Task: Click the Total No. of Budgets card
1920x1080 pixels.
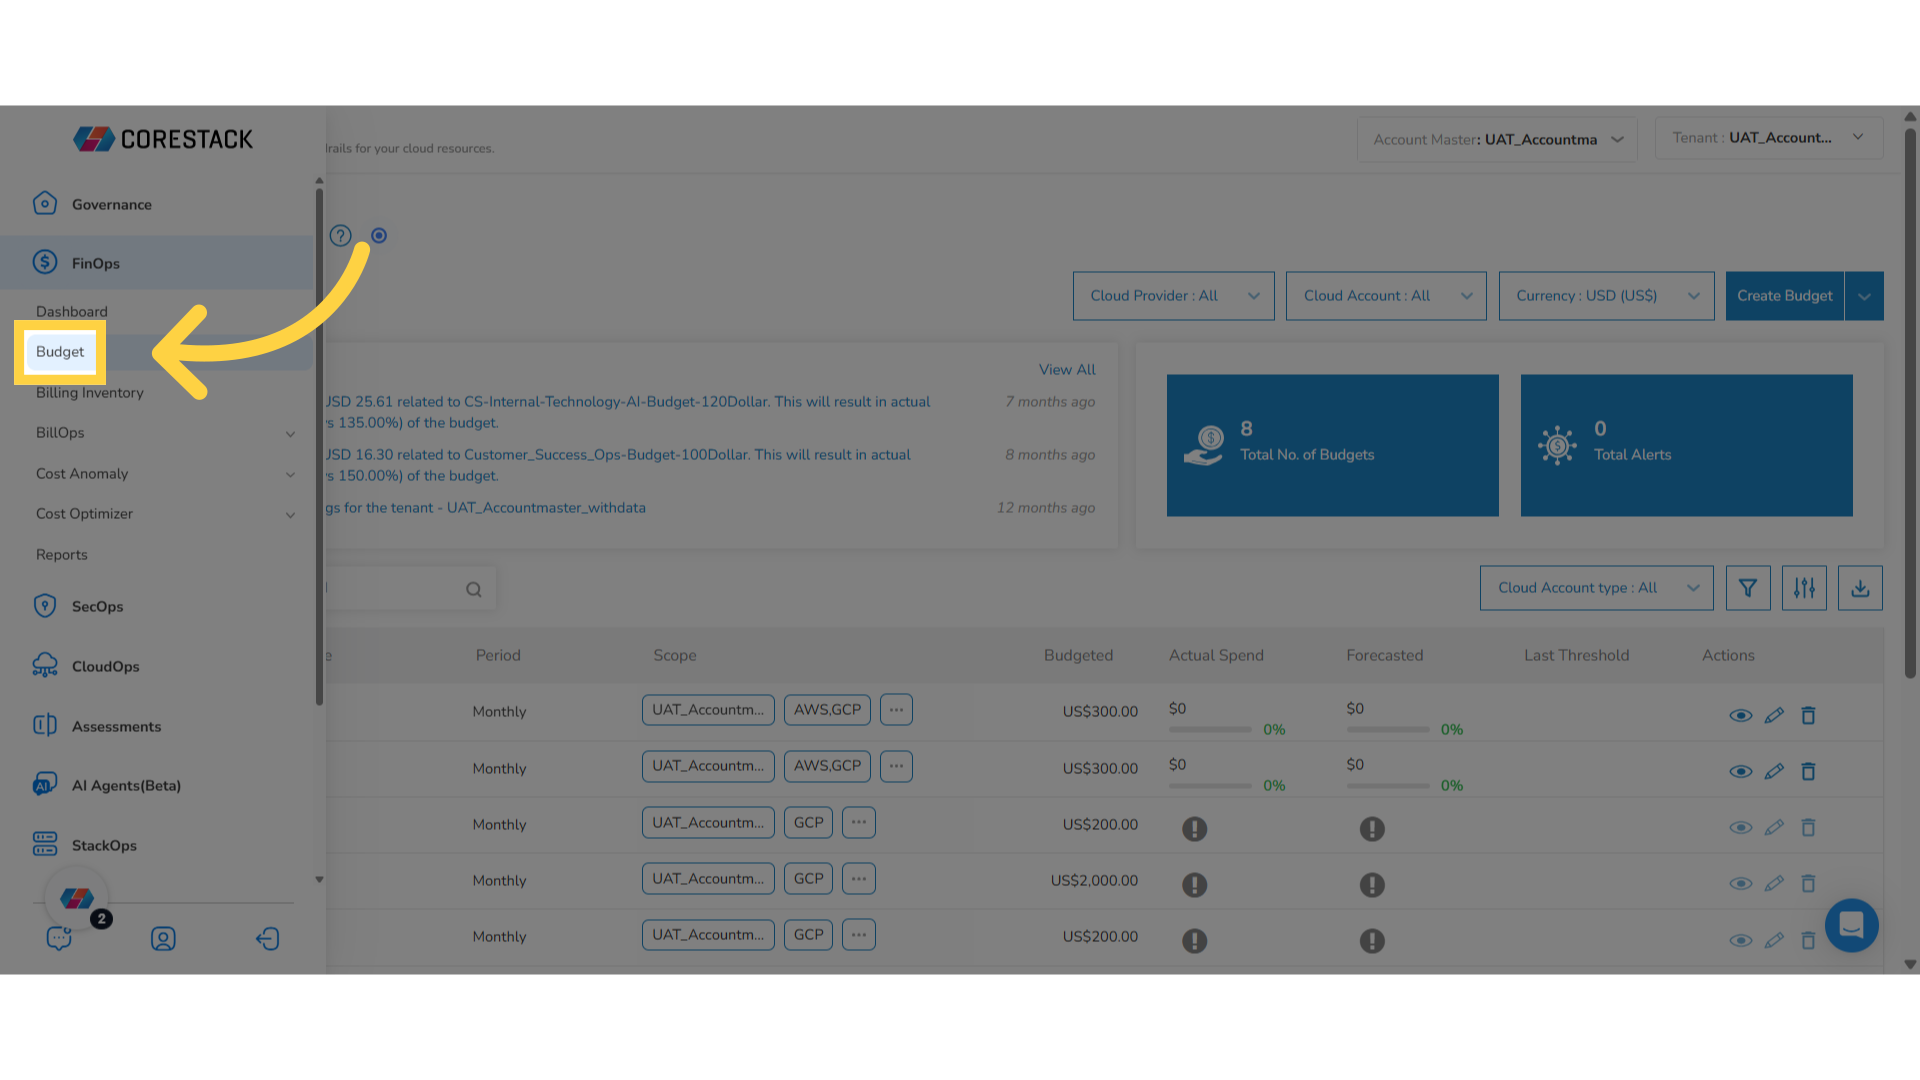Action: coord(1333,445)
